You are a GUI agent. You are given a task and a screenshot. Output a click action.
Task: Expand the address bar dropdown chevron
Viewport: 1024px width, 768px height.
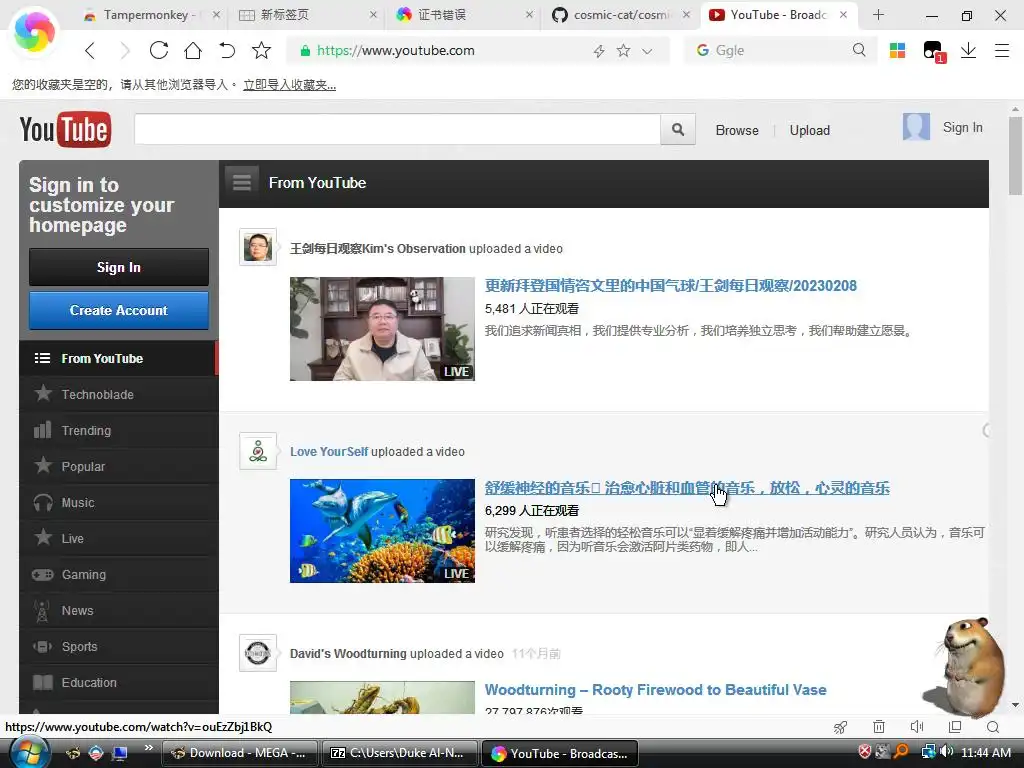(x=647, y=51)
